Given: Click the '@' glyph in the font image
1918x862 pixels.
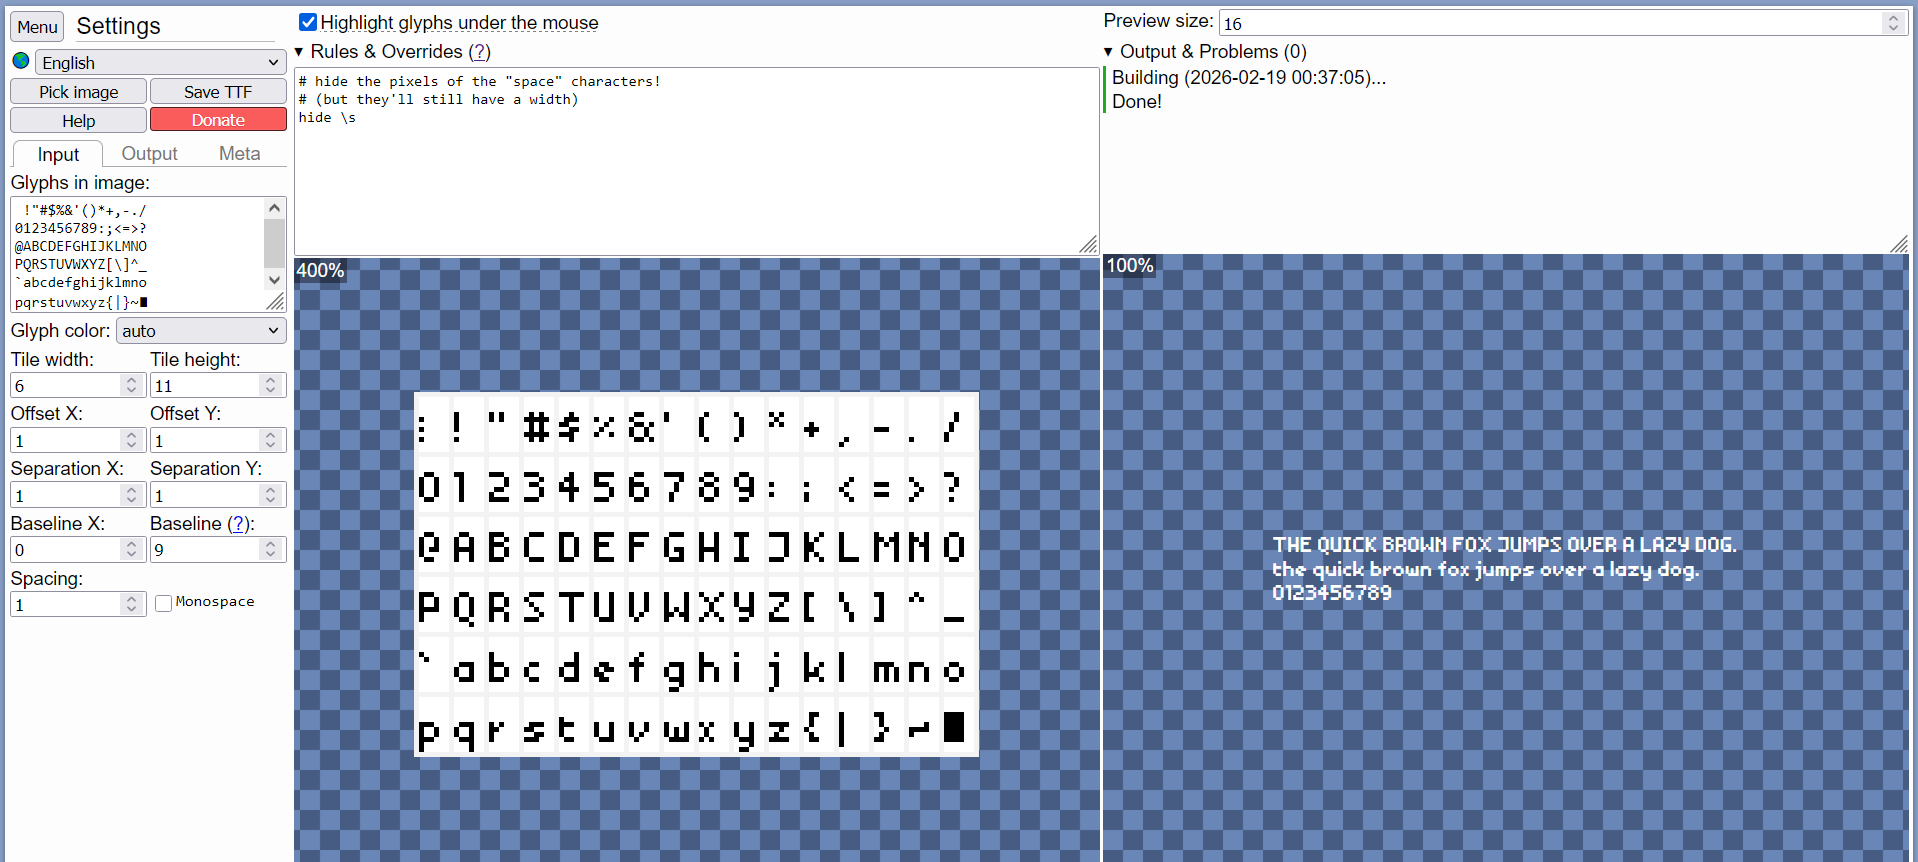Looking at the screenshot, I should (429, 547).
